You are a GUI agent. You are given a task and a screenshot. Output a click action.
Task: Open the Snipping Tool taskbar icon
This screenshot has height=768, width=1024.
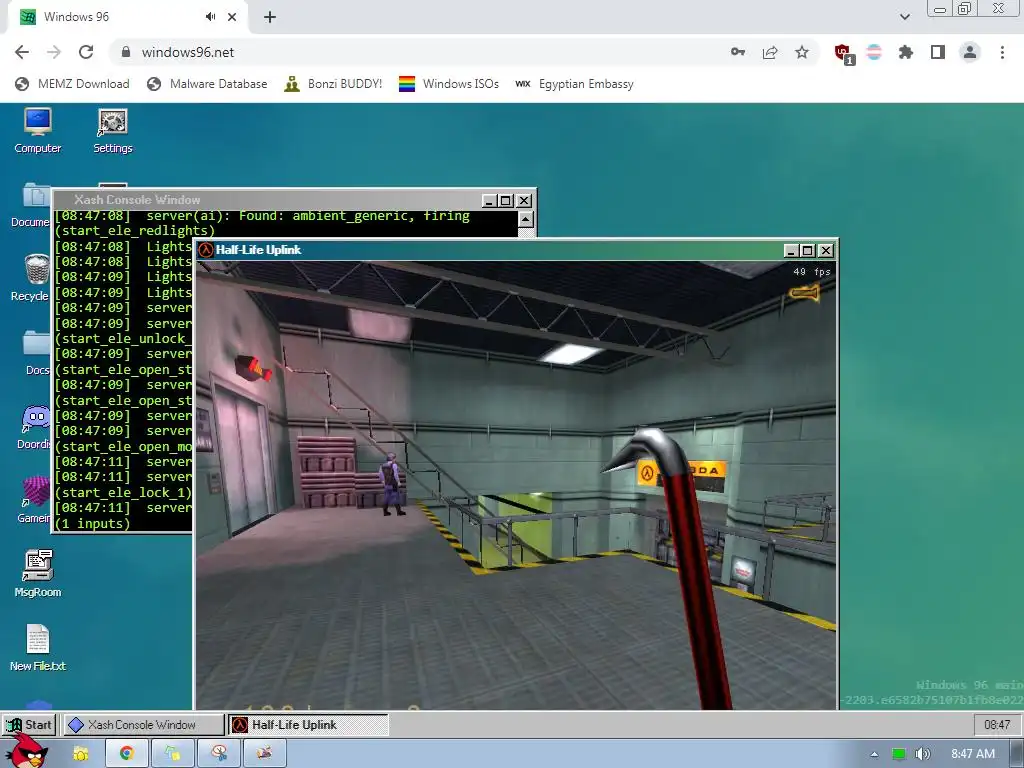219,754
